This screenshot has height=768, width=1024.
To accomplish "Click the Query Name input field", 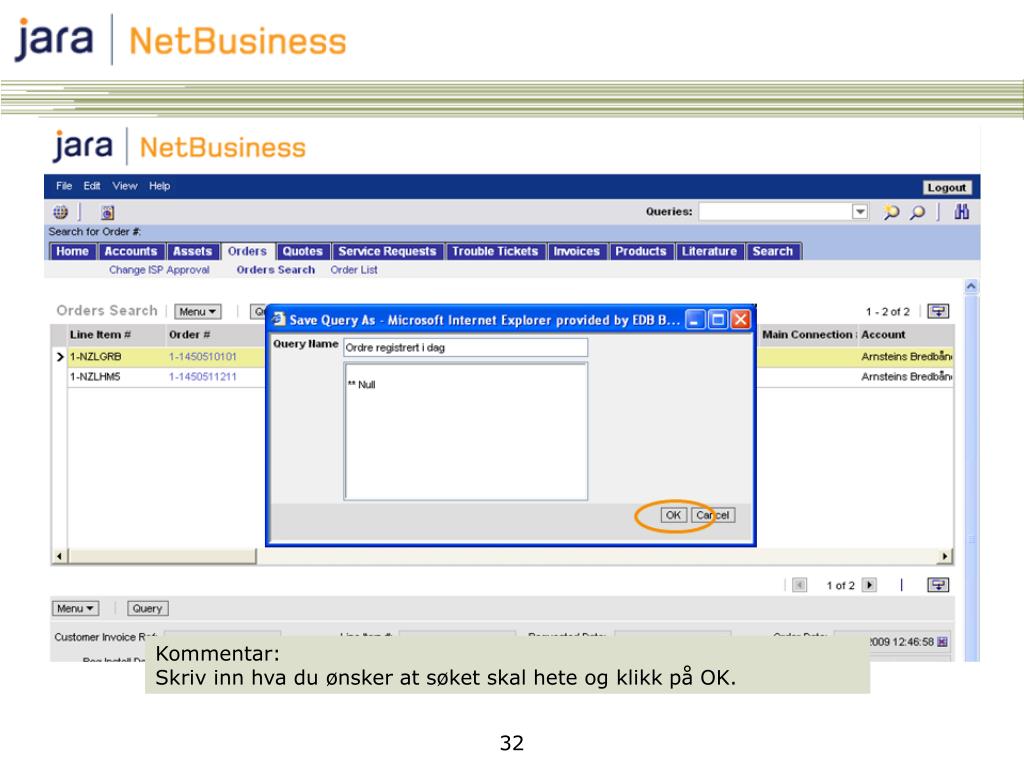I will tap(466, 347).
